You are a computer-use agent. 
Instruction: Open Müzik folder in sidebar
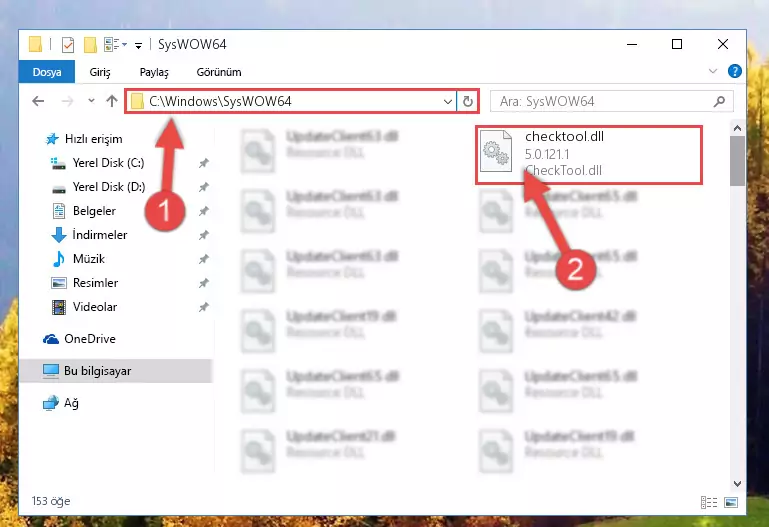pyautogui.click(x=89, y=258)
